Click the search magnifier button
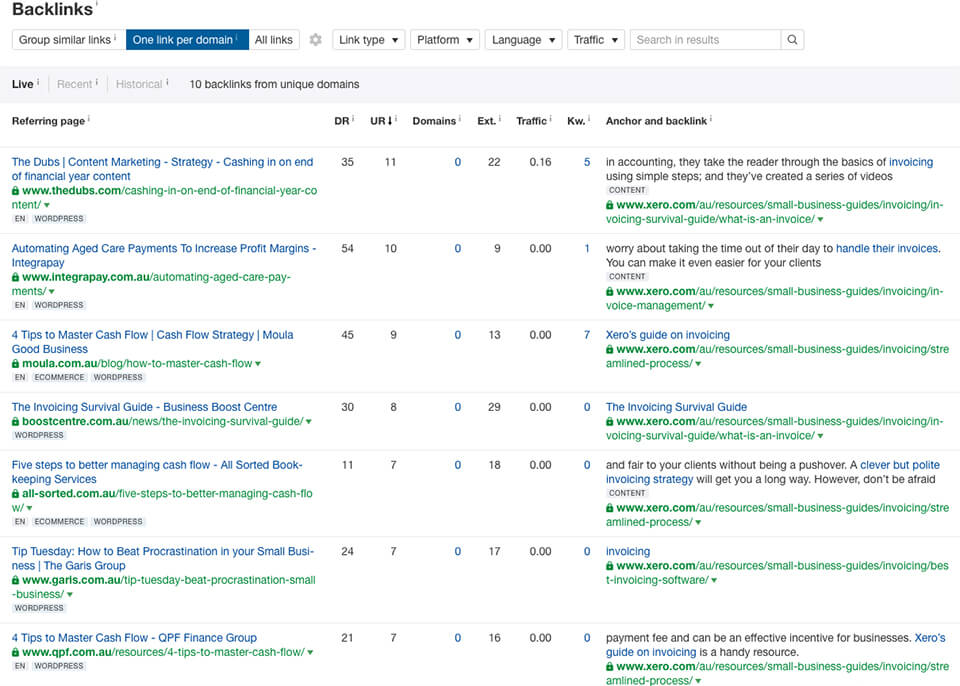 coord(792,40)
